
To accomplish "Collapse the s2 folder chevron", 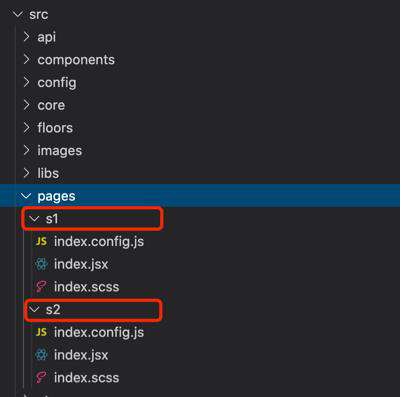I will tap(34, 310).
